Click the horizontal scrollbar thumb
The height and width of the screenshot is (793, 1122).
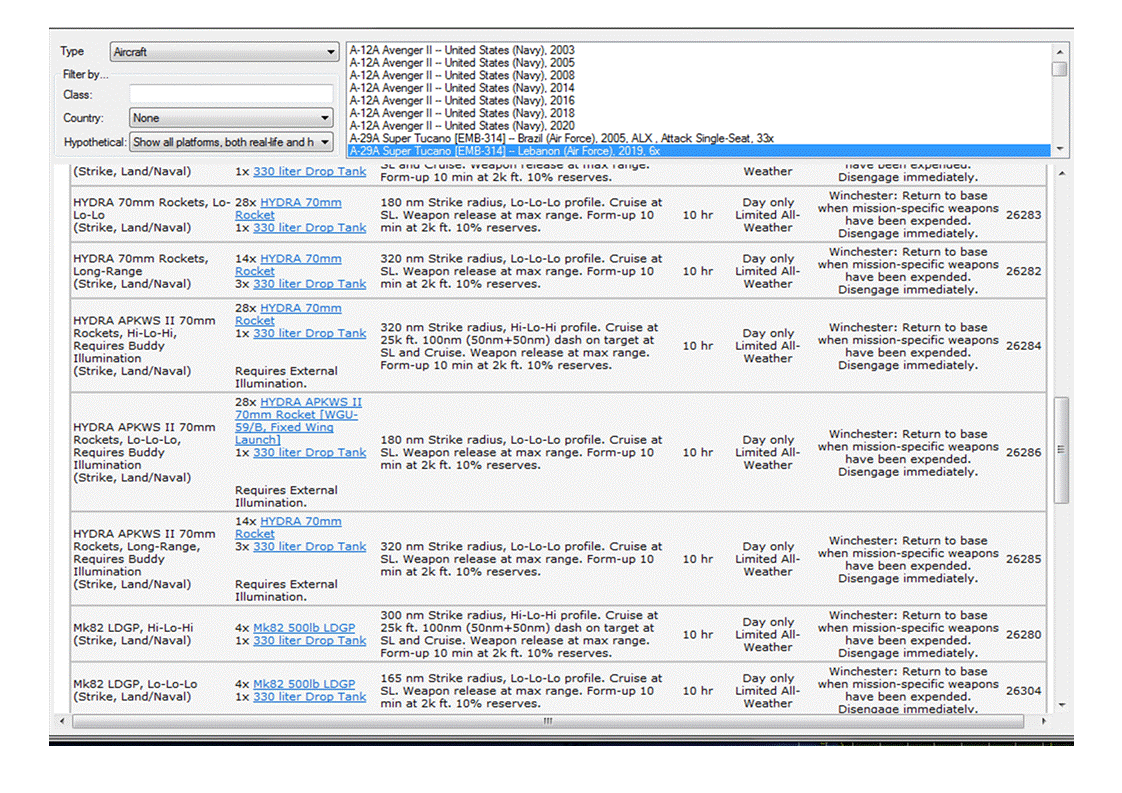point(548,721)
